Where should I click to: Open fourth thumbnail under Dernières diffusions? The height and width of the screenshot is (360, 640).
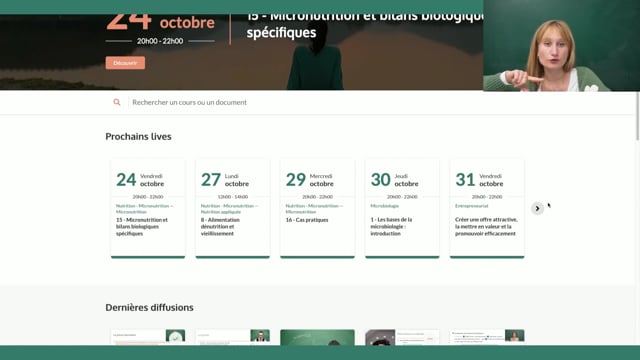click(x=402, y=337)
